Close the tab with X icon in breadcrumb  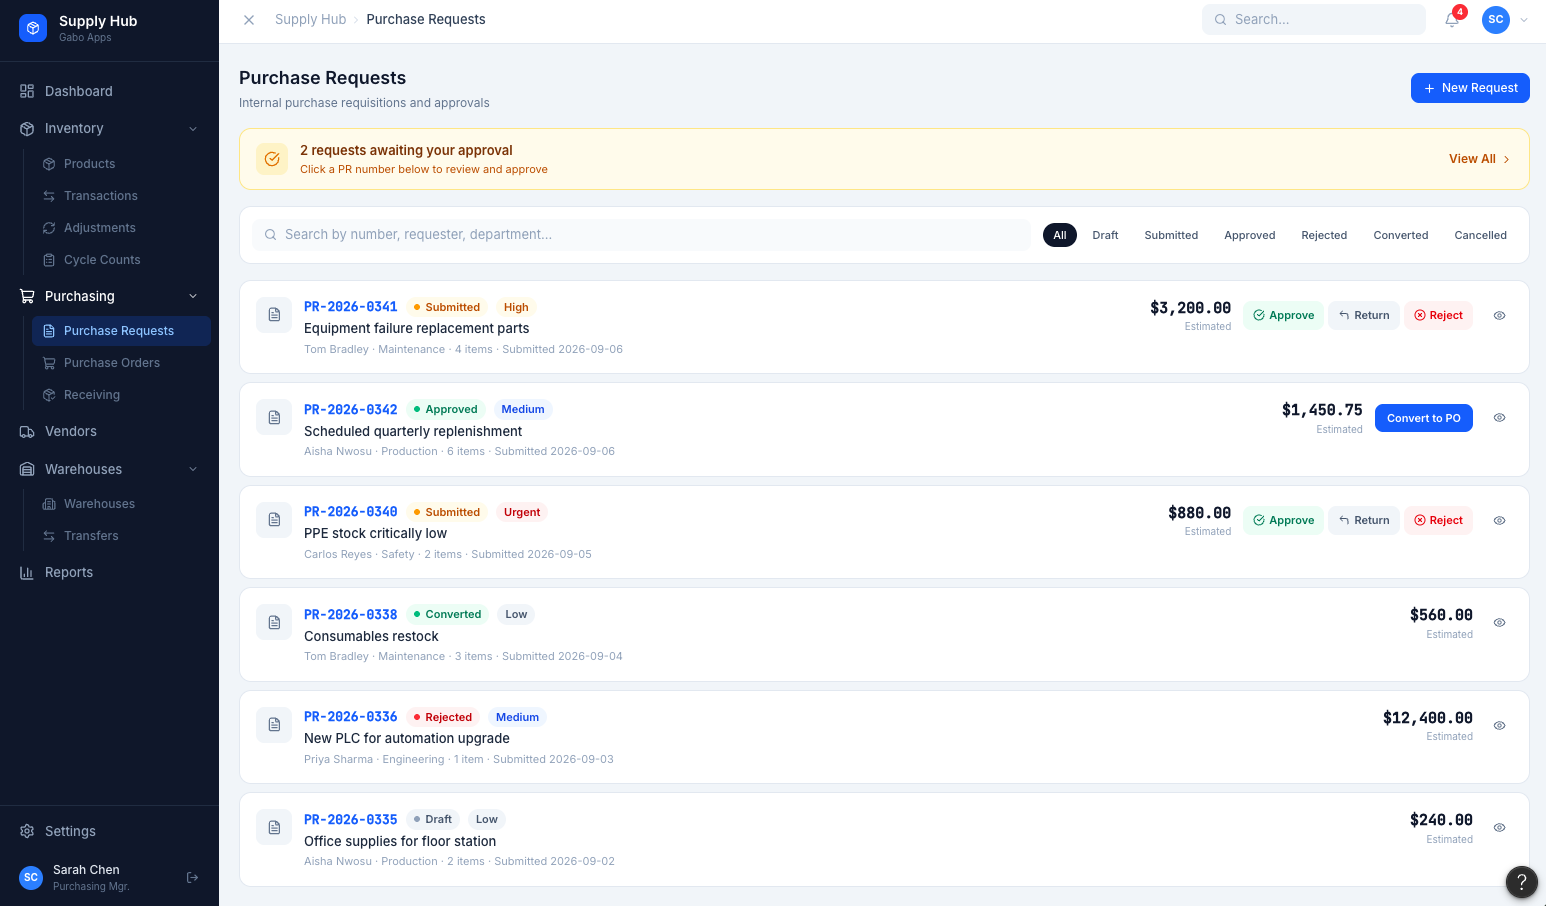click(x=249, y=20)
